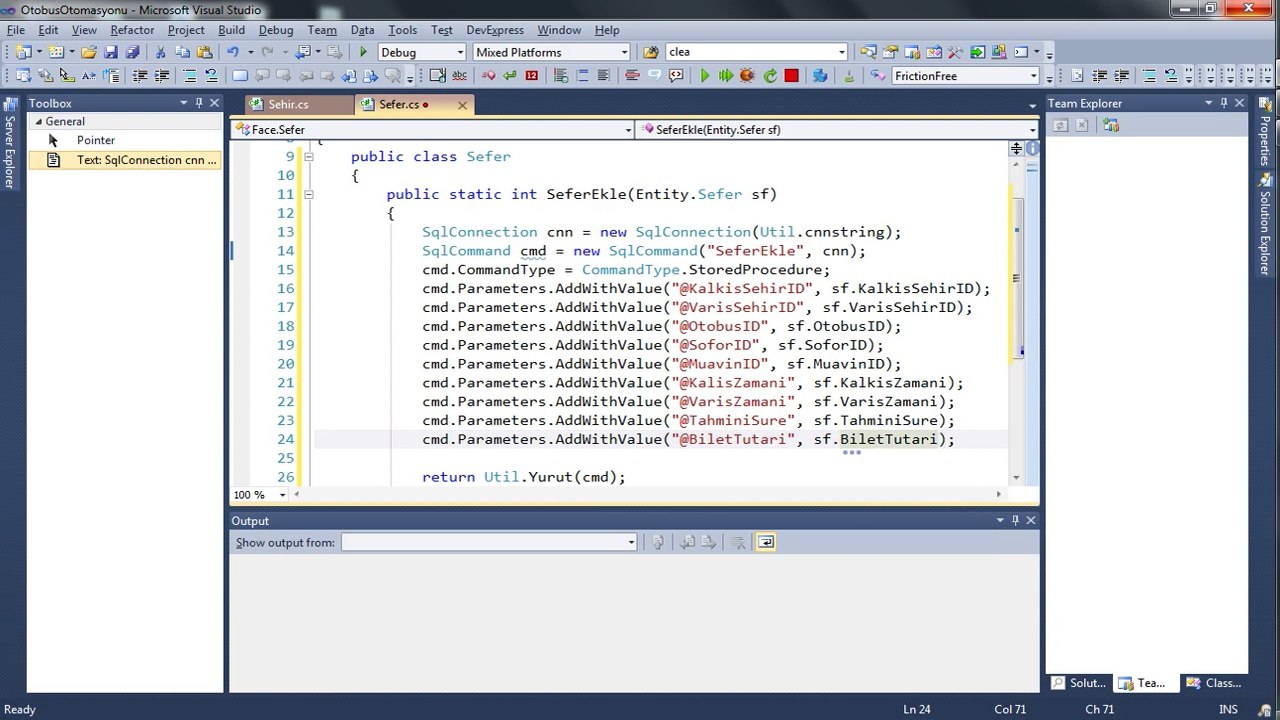1280x720 pixels.
Task: Undo the last edit with the Undo icon
Action: 232,52
